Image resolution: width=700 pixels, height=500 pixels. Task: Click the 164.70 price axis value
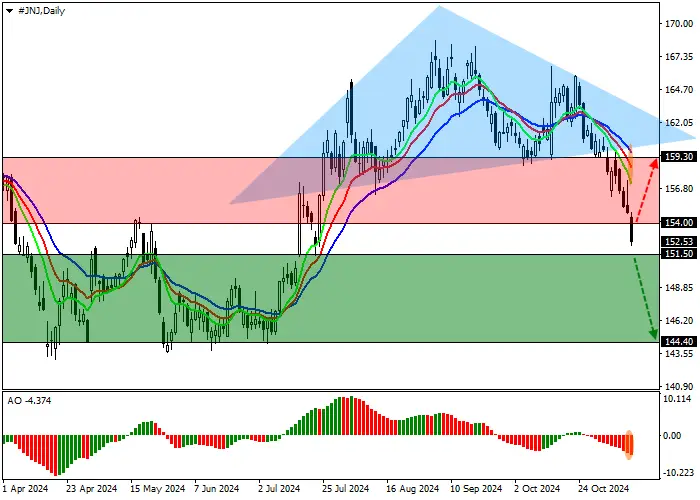679,90
